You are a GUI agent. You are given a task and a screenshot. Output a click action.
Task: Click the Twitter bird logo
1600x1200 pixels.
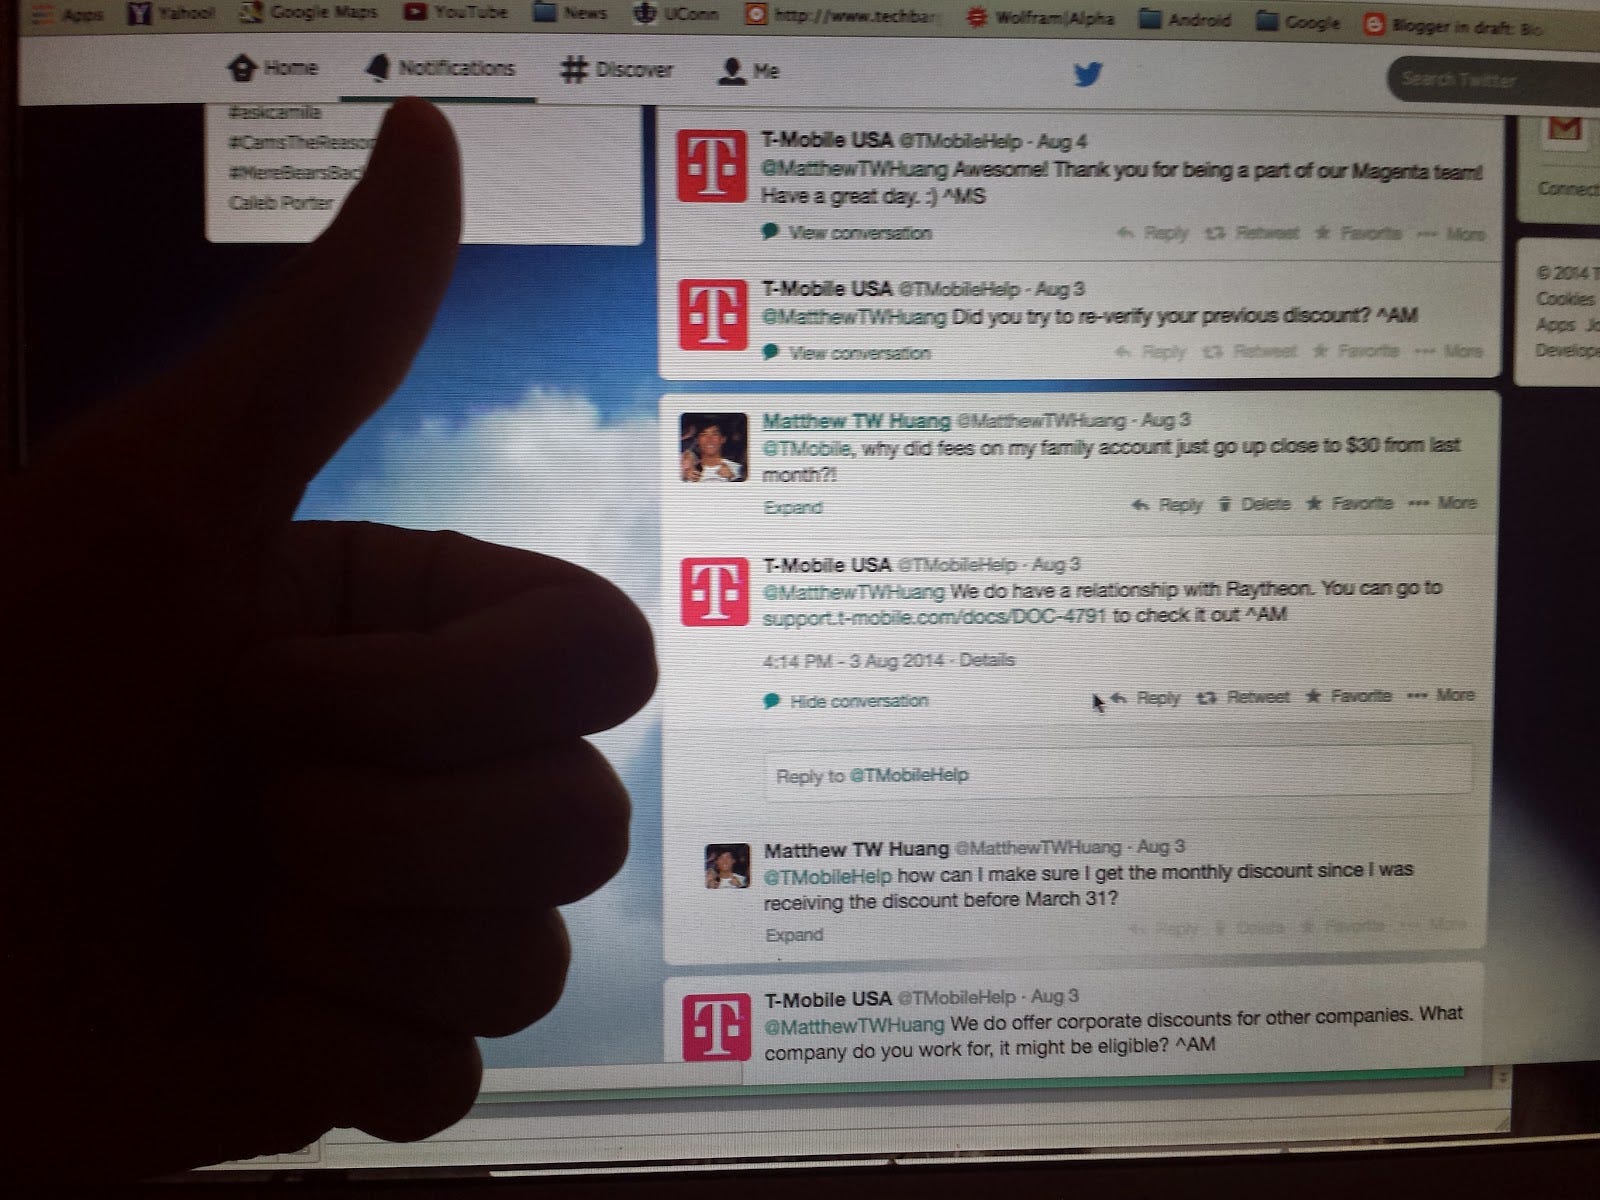click(1087, 74)
